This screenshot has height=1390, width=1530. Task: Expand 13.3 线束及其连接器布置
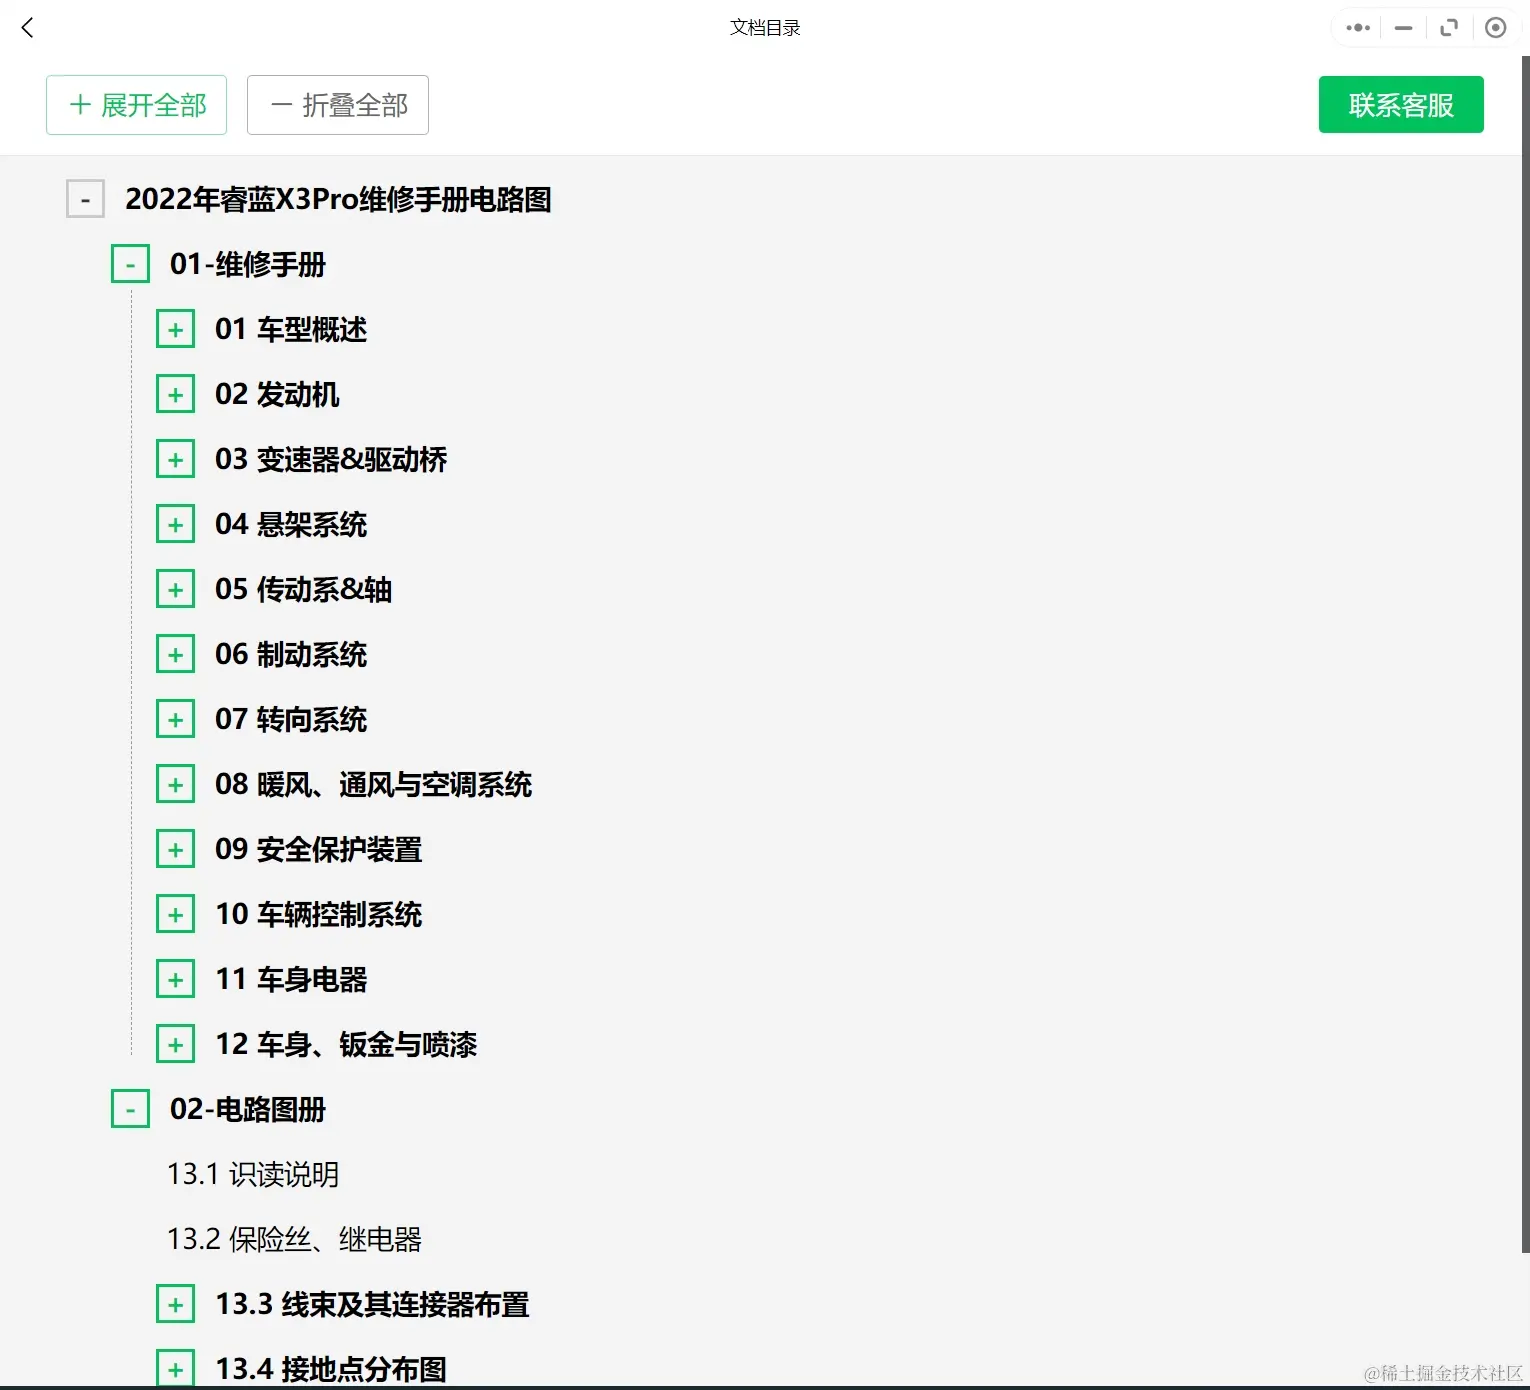point(176,1304)
